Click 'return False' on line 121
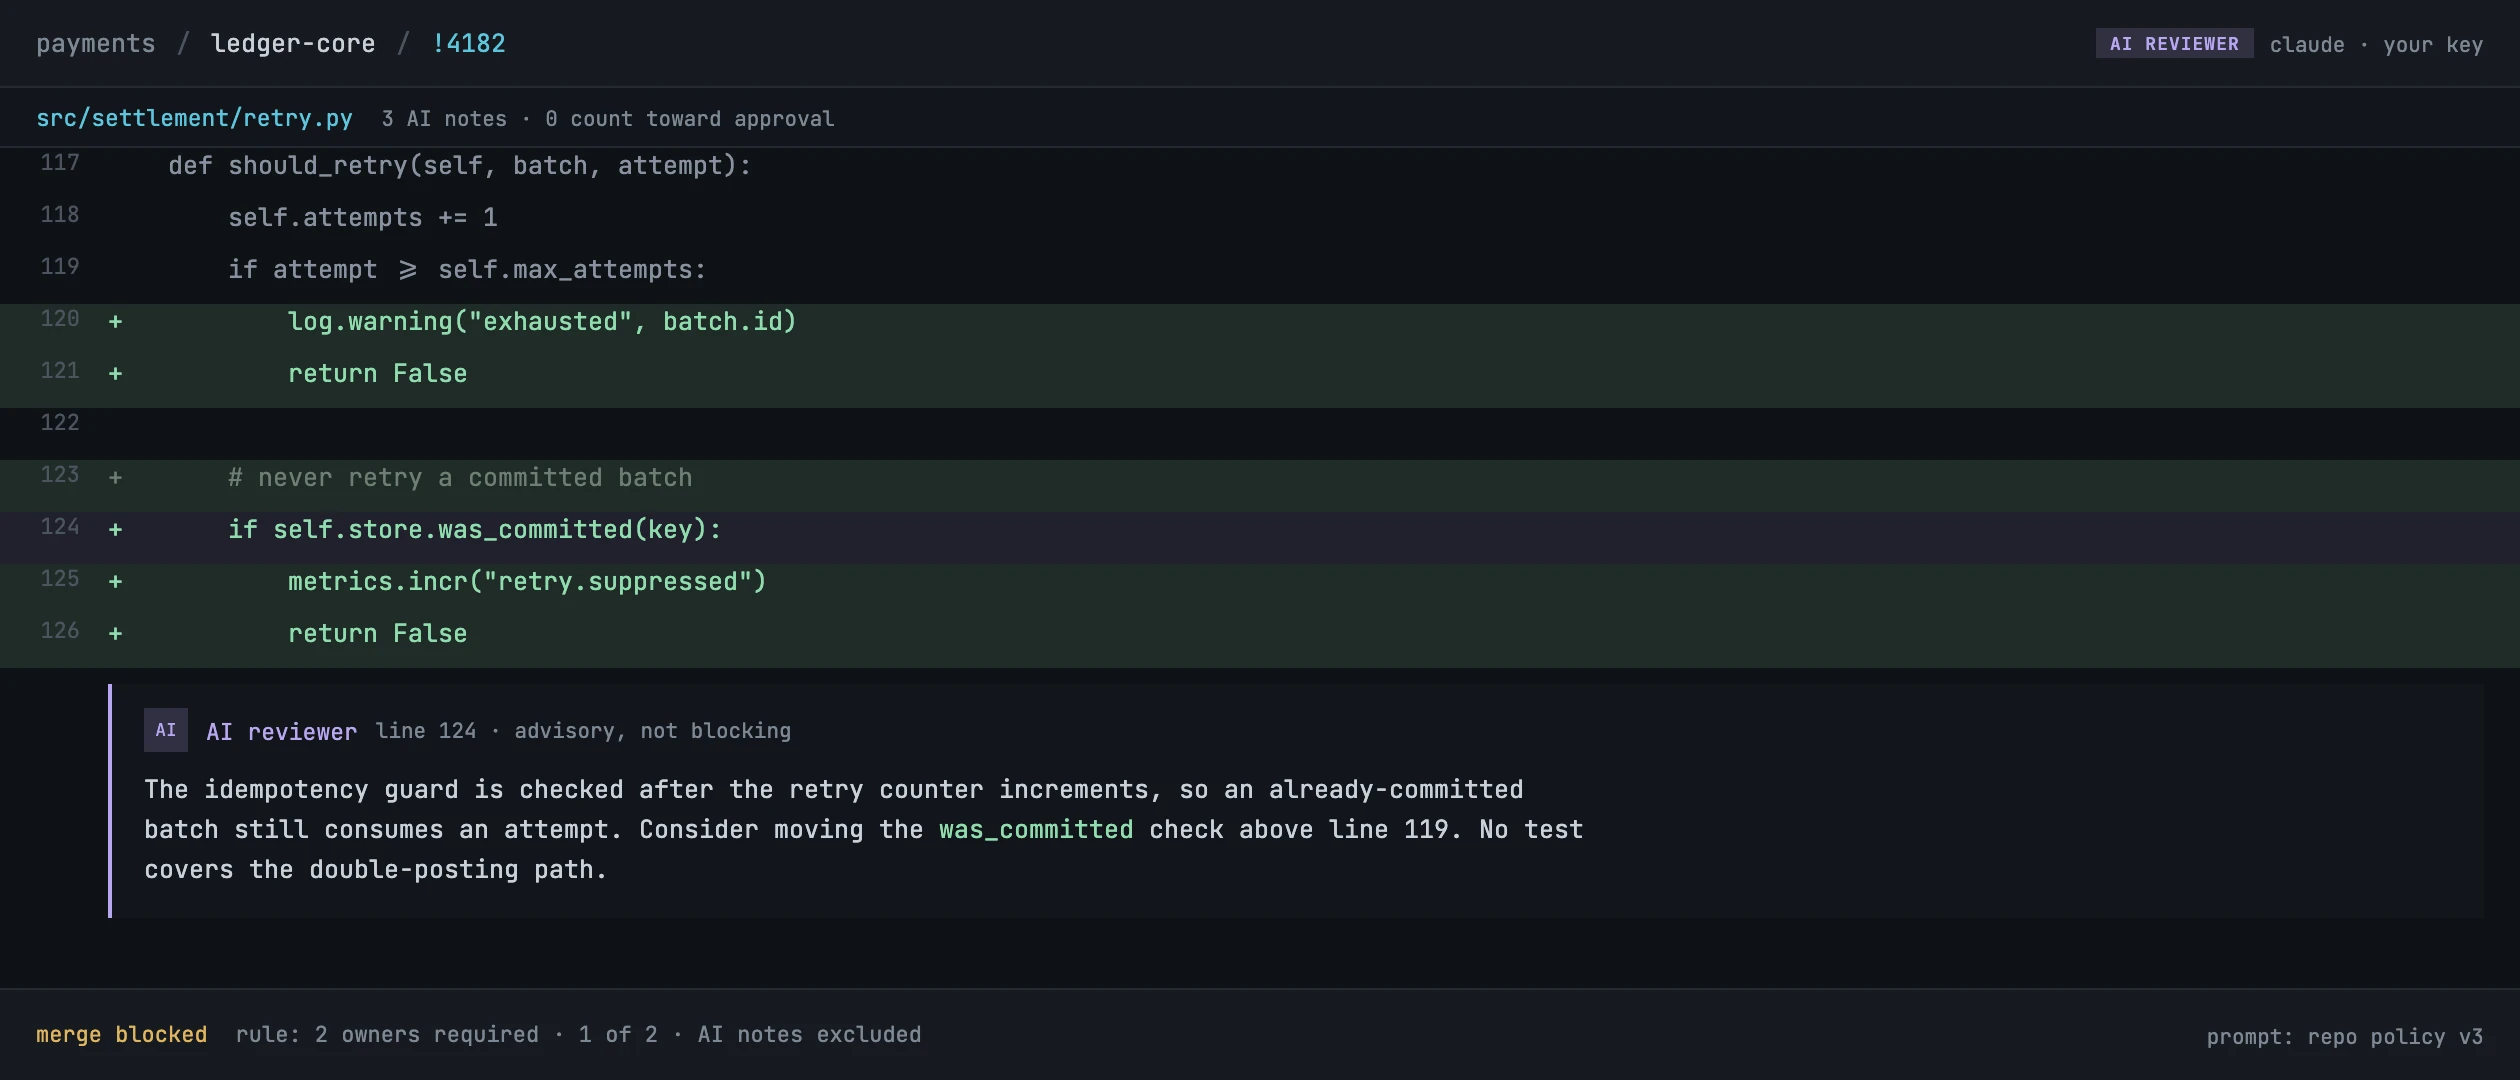The height and width of the screenshot is (1080, 2520). 378,374
